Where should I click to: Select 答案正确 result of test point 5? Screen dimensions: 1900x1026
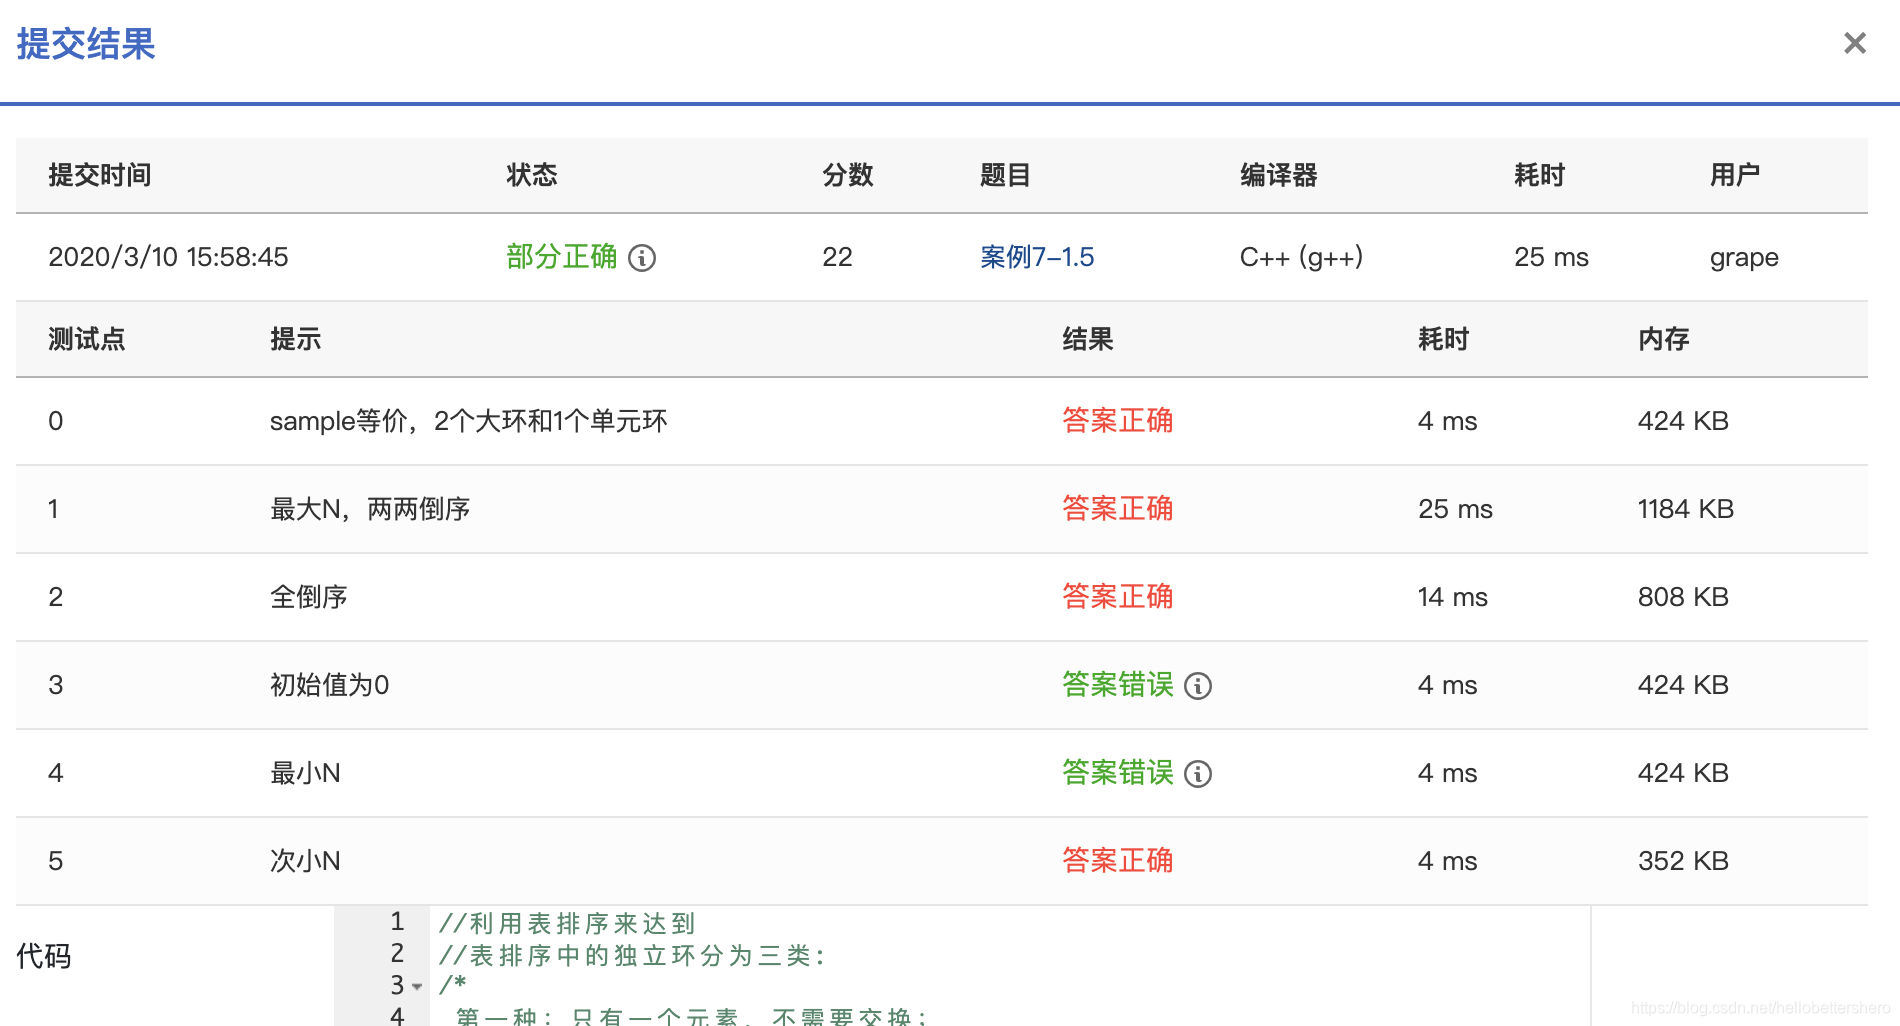point(1117,861)
